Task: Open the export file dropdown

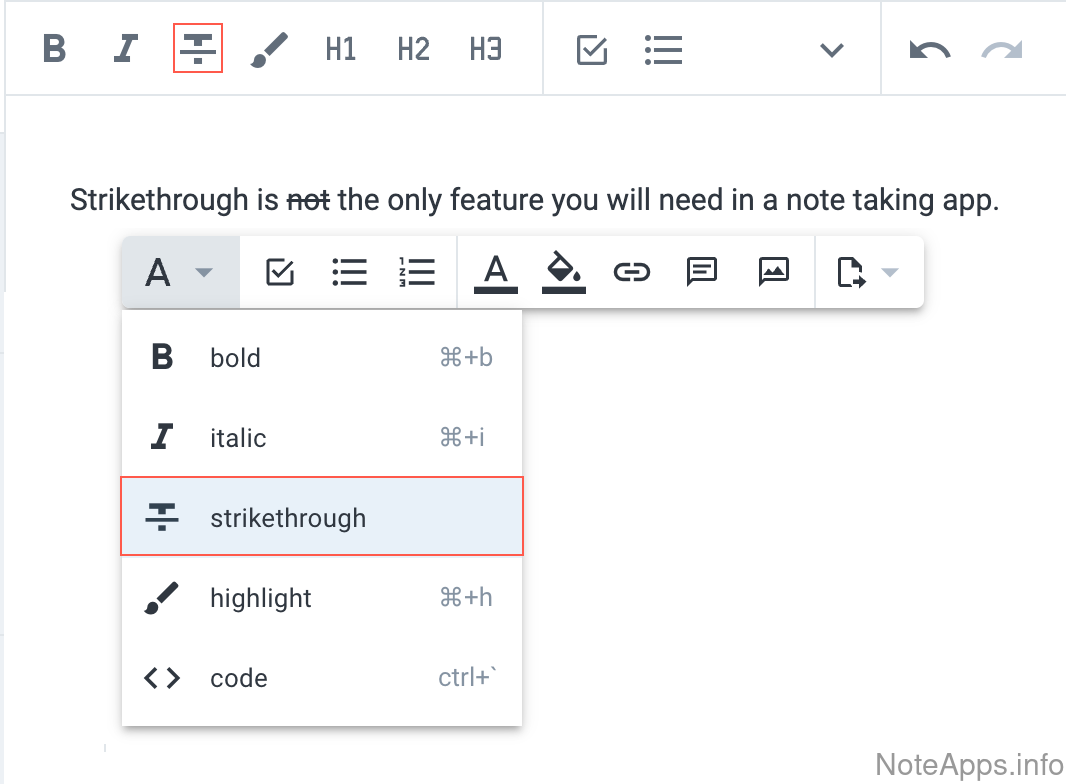Action: (x=866, y=272)
